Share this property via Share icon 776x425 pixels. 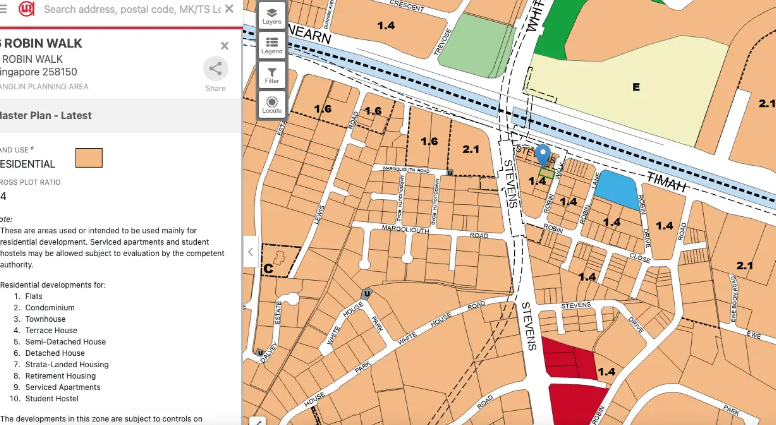tap(215, 69)
